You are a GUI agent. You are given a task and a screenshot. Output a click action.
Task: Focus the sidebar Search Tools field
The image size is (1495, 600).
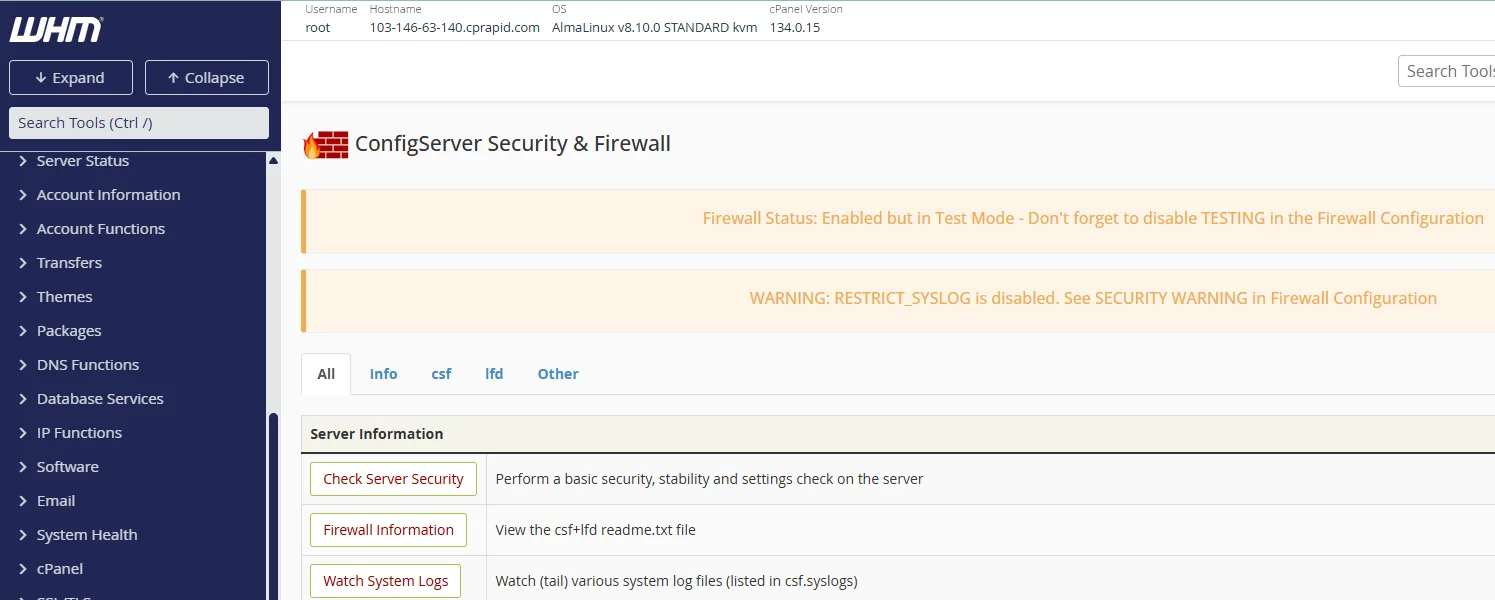tap(139, 123)
